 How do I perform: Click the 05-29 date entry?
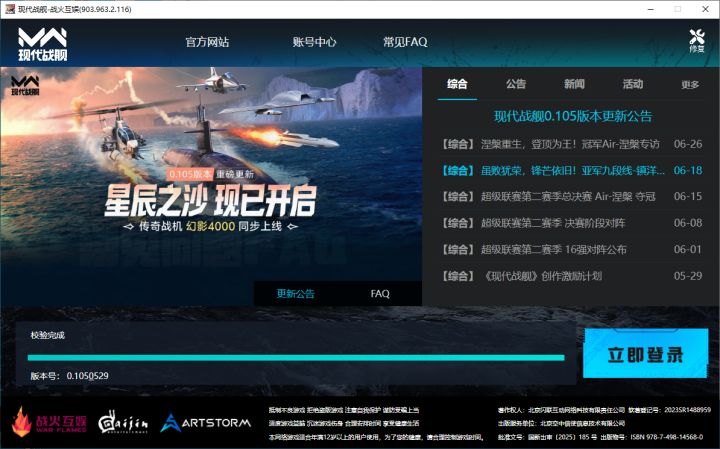pos(688,276)
